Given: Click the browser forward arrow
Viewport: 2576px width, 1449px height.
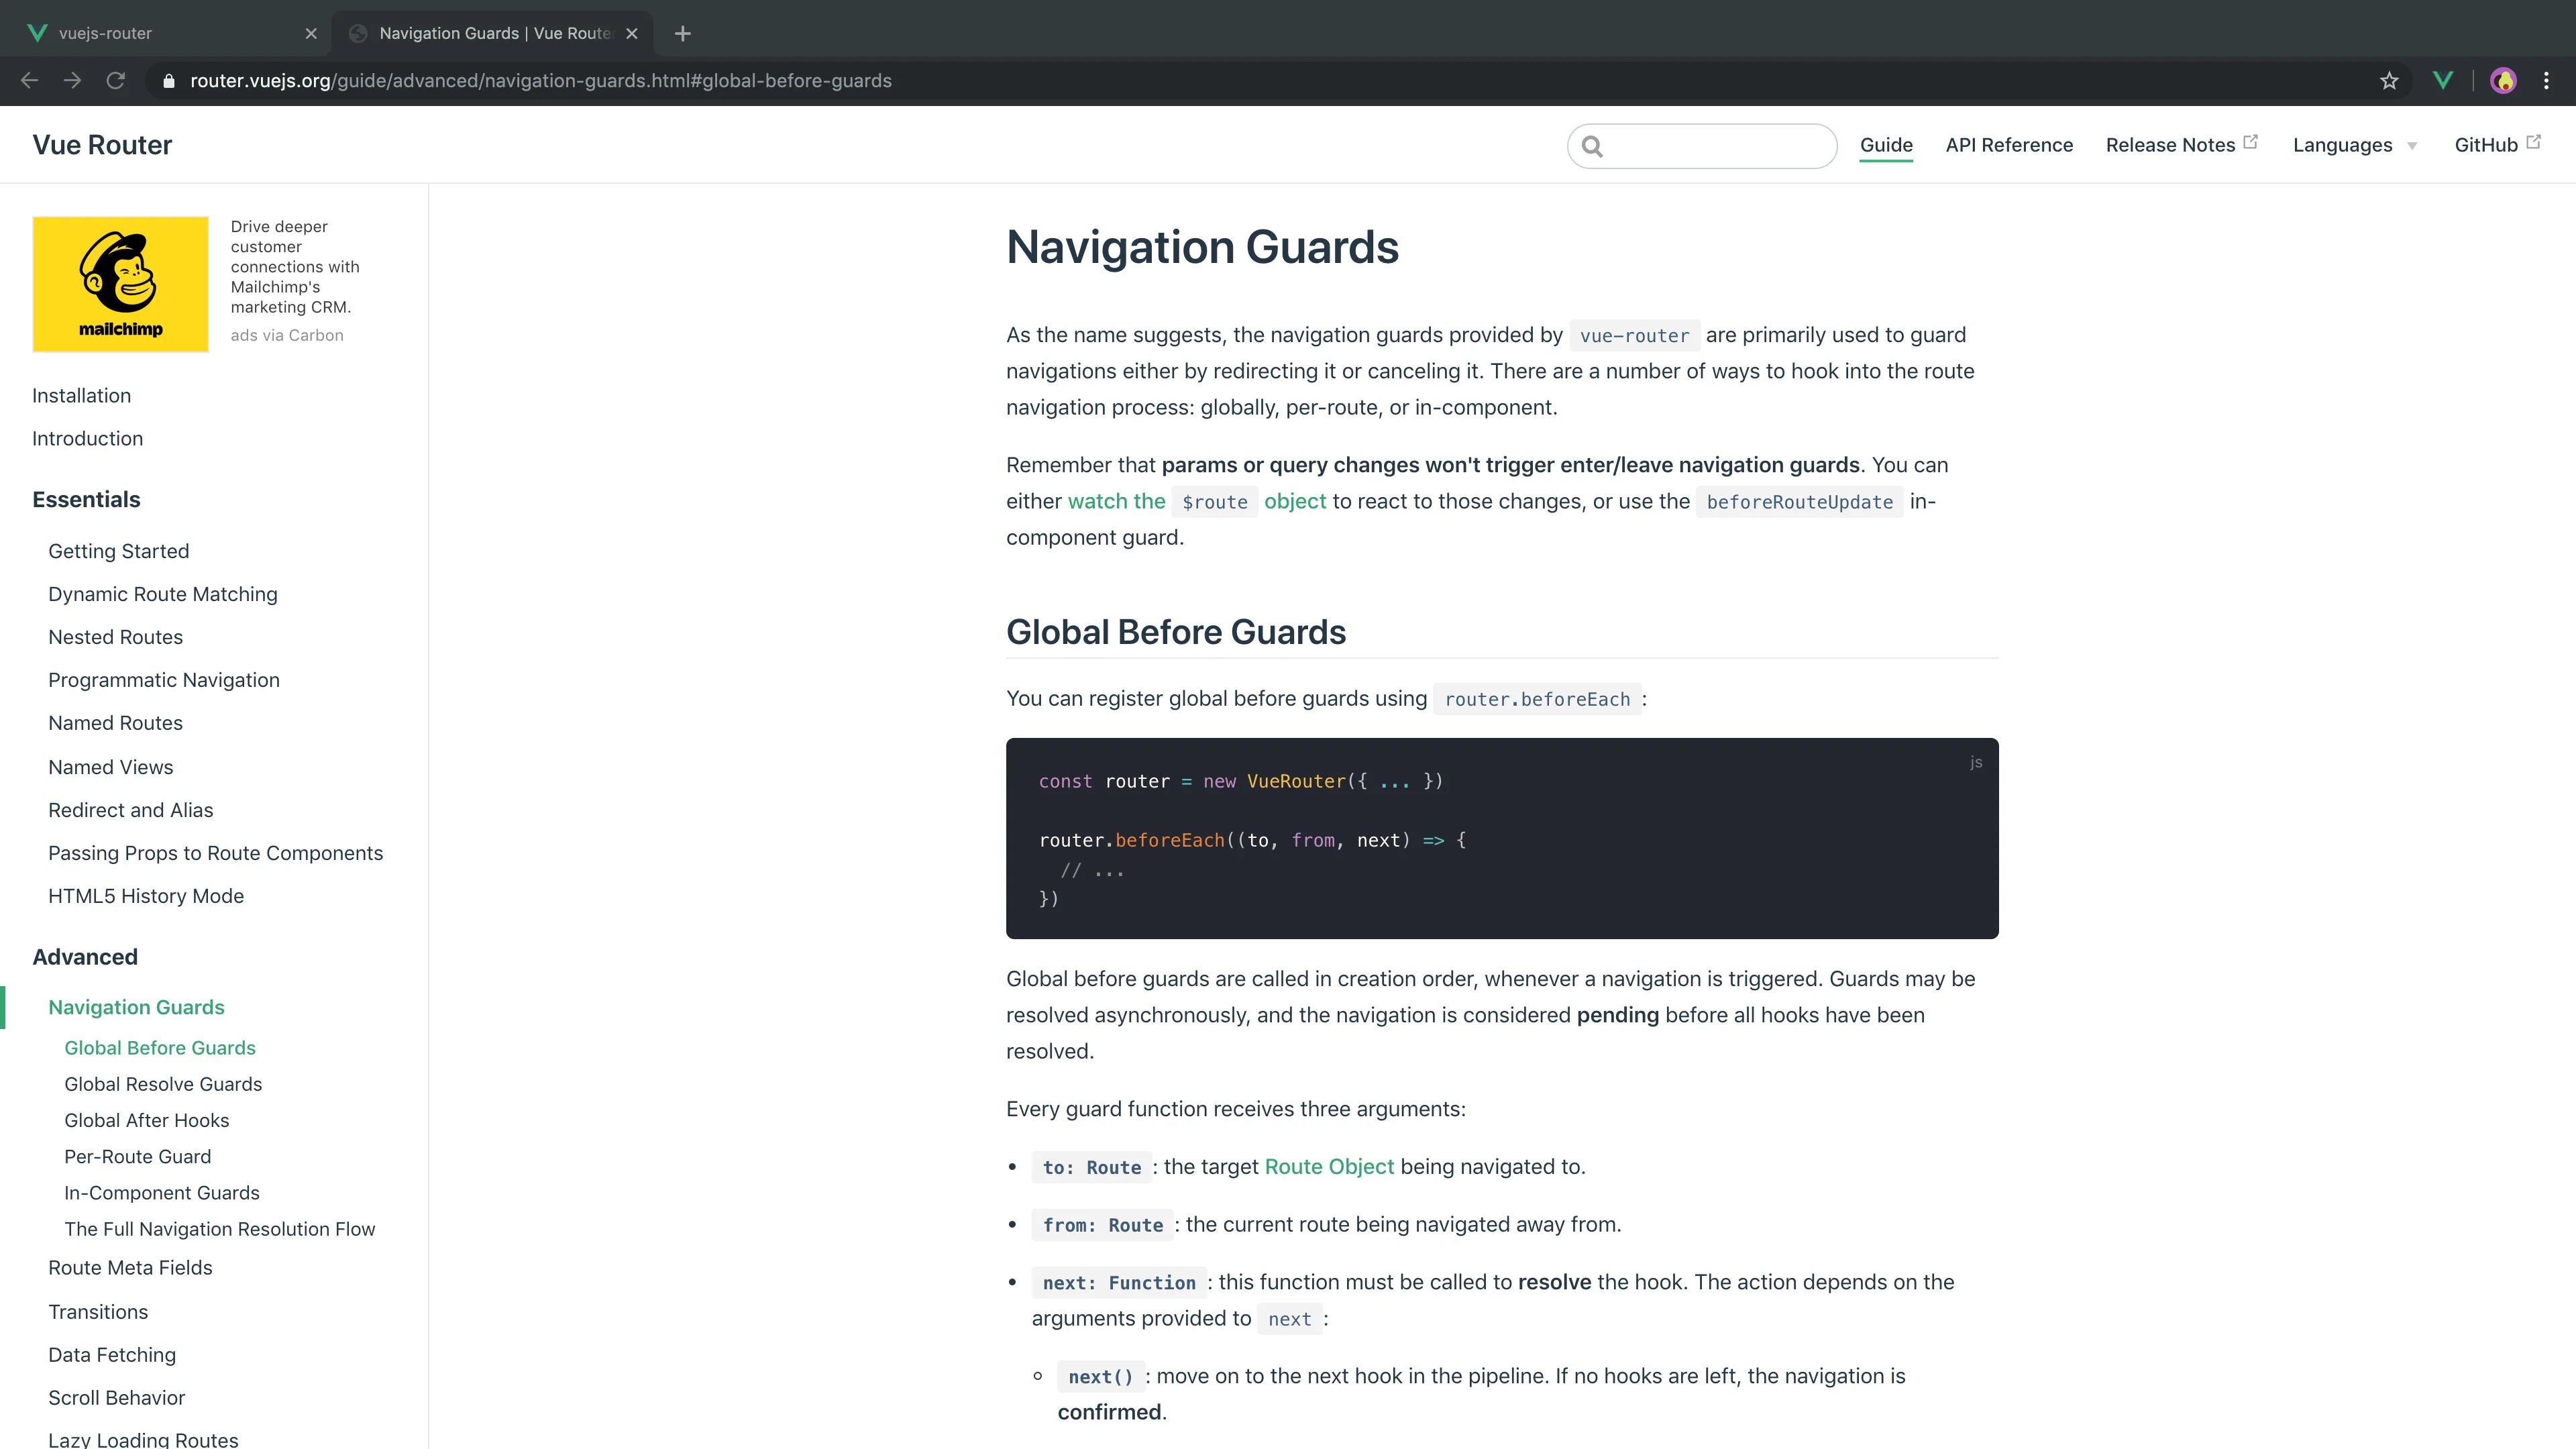Looking at the screenshot, I should (72, 80).
